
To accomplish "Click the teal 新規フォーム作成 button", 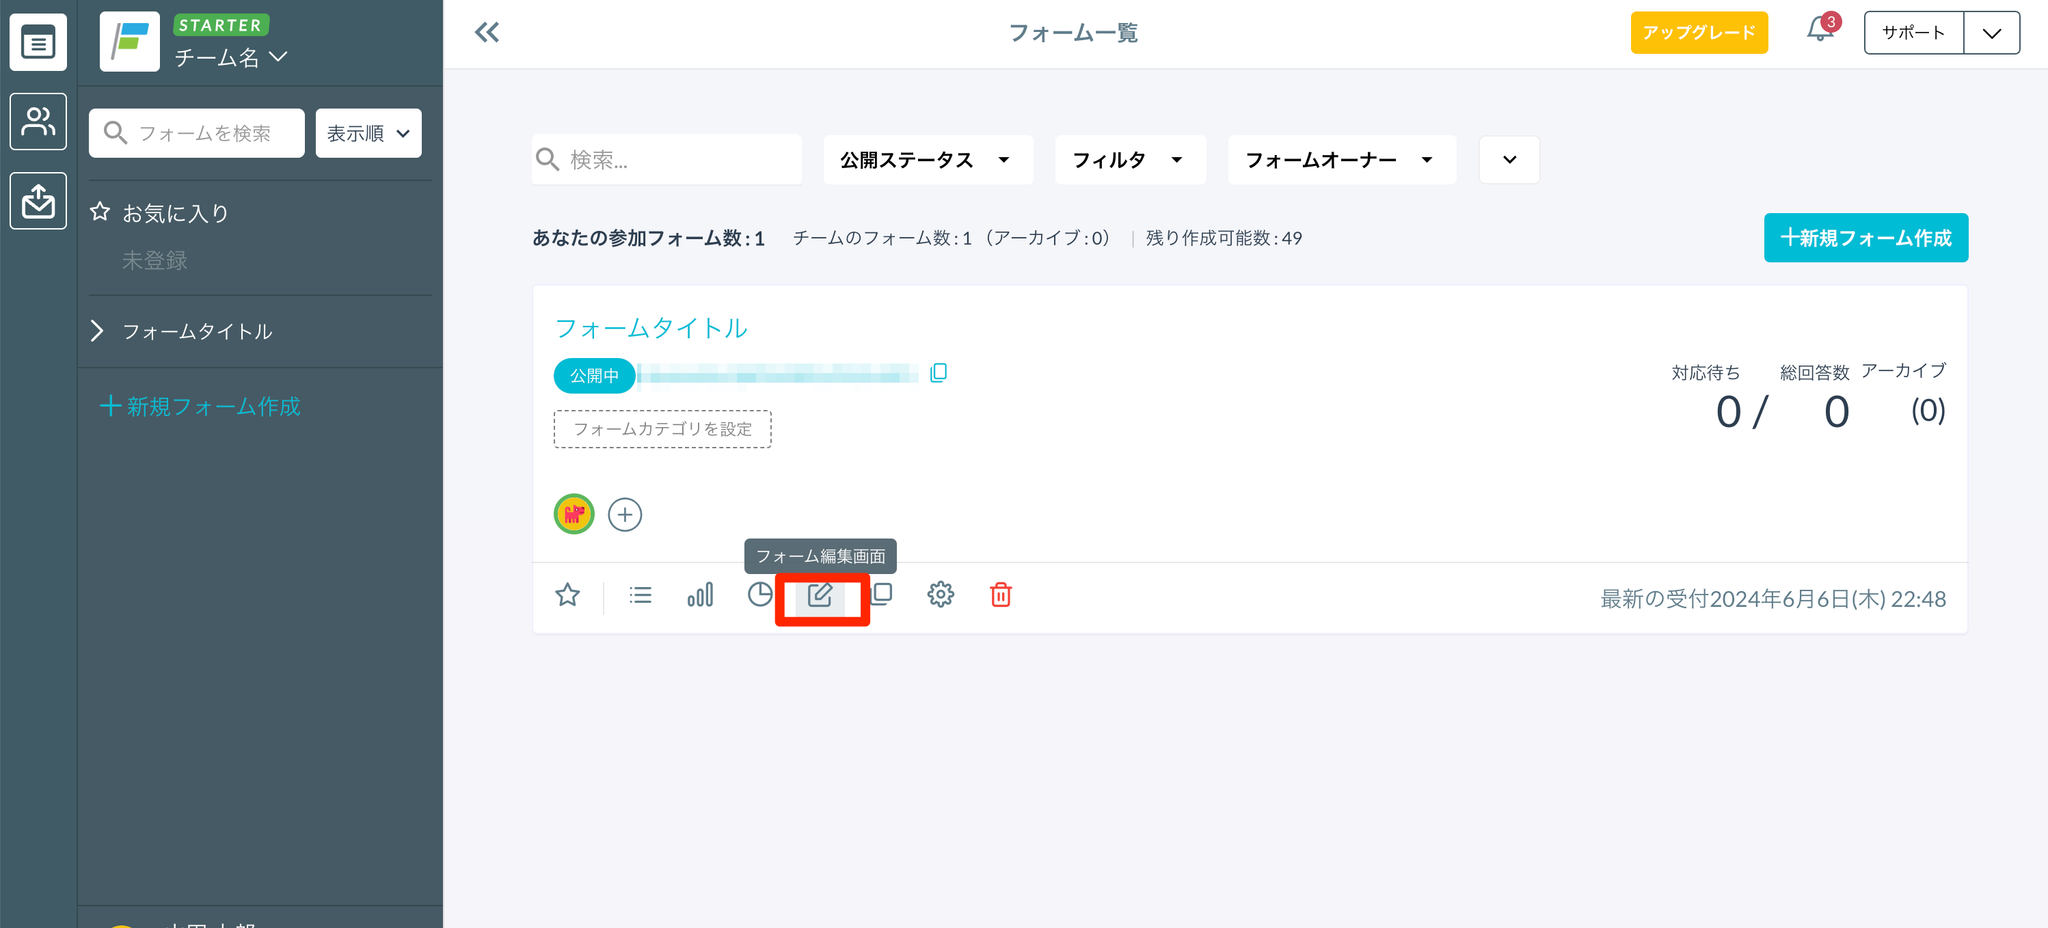I will click(1866, 238).
